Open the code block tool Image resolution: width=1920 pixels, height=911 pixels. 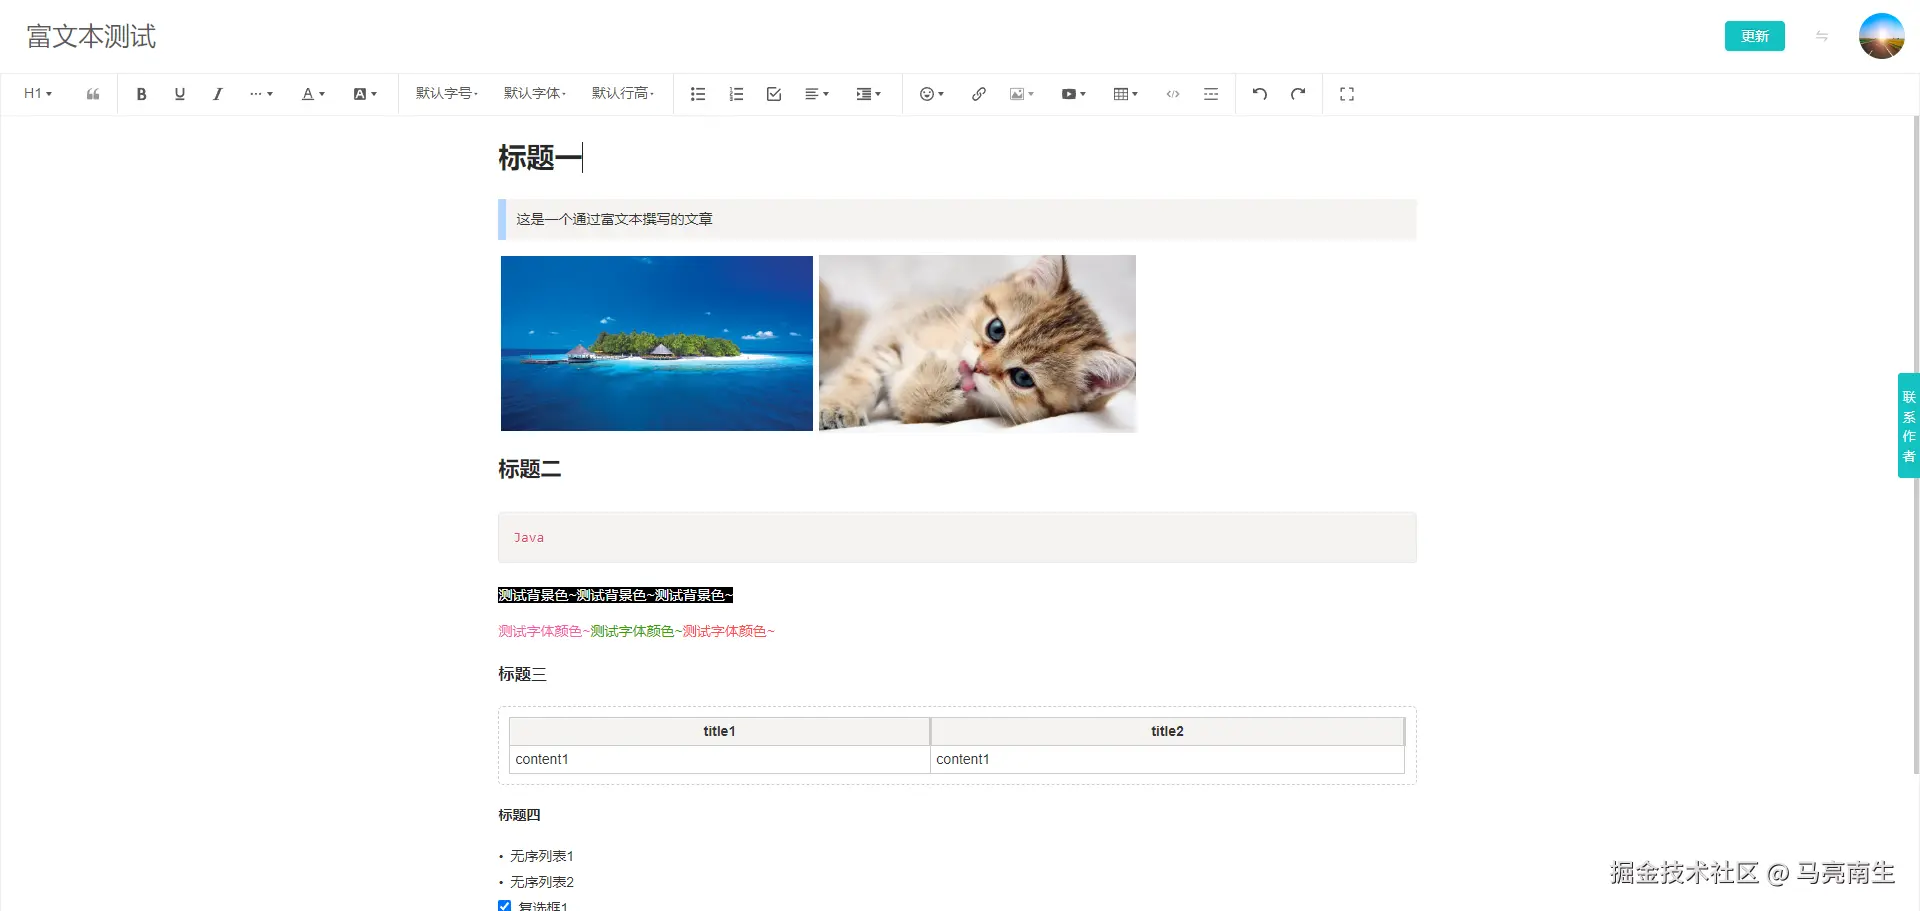tap(1172, 93)
